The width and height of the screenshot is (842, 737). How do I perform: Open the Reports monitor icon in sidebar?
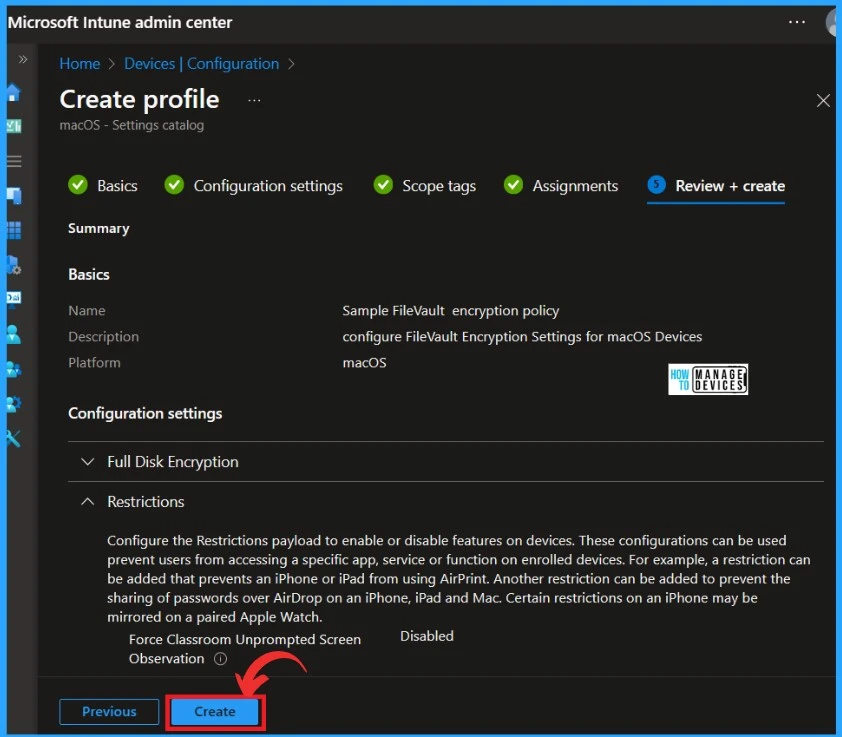point(14,299)
